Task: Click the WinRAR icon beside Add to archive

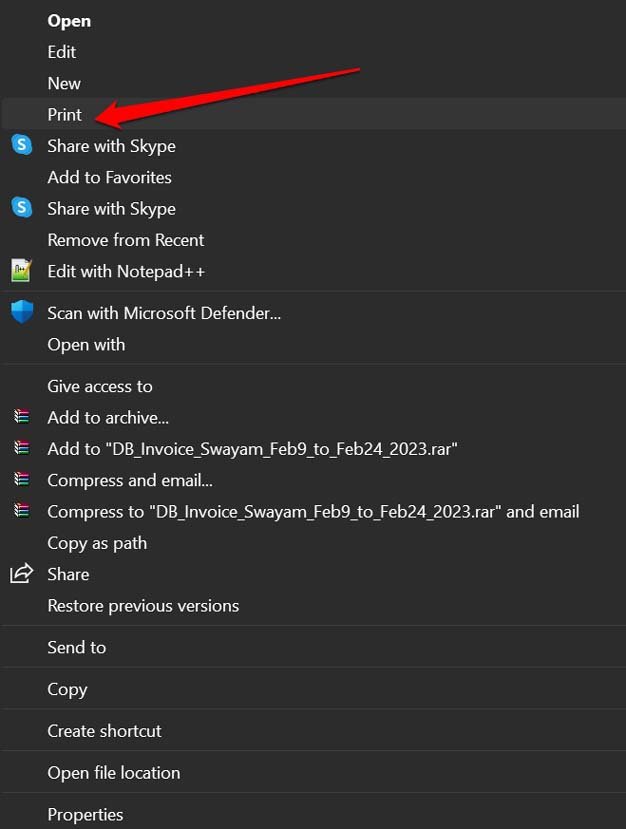Action: click(21, 417)
